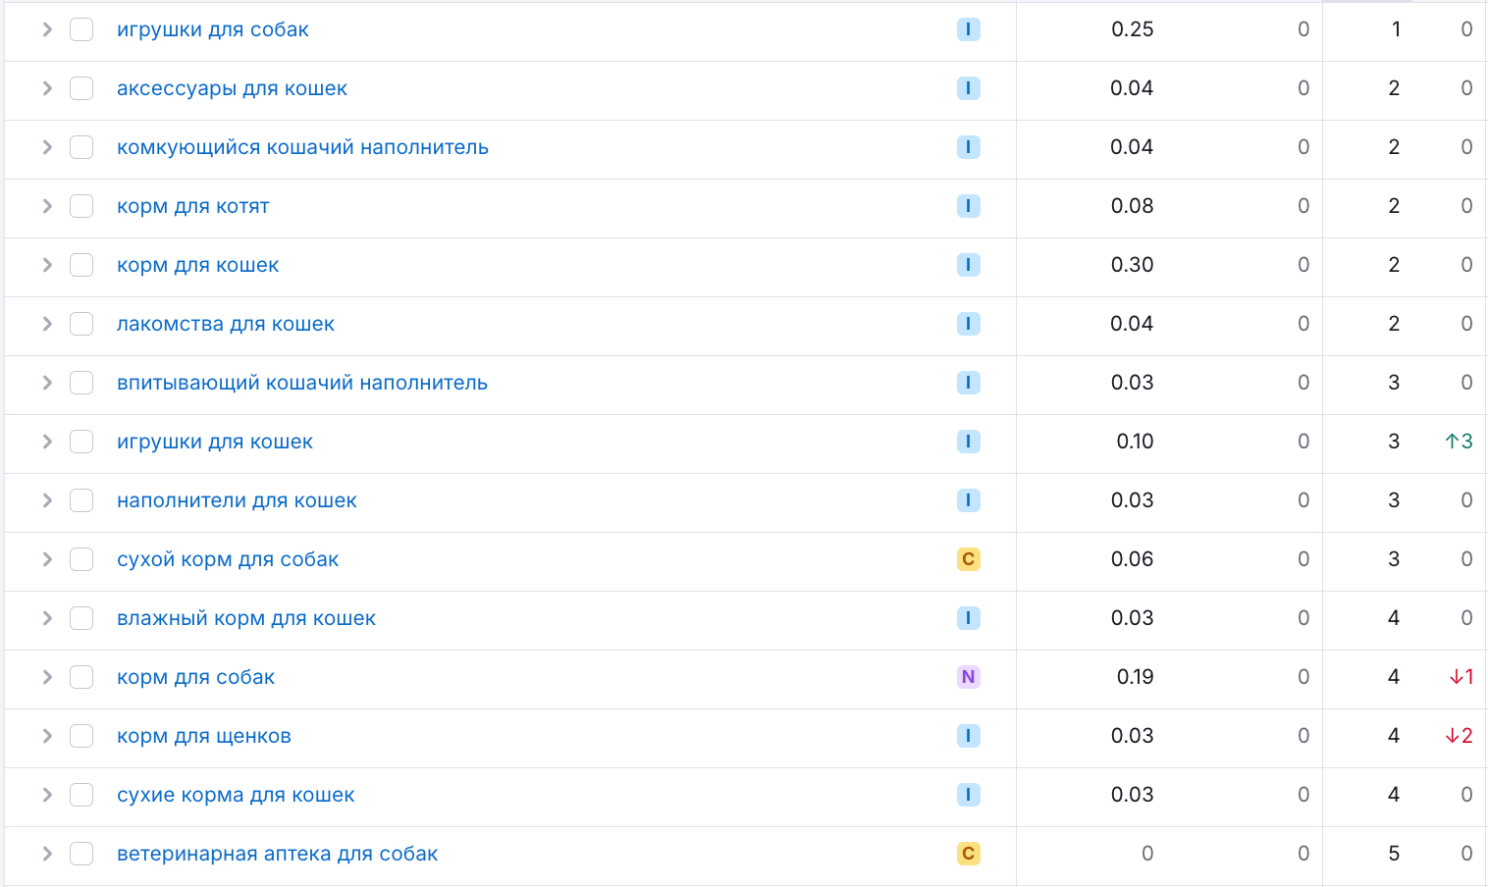Screen dimensions: 1488x887
Task: Open keyword сухой корм для собак
Action: (x=227, y=560)
